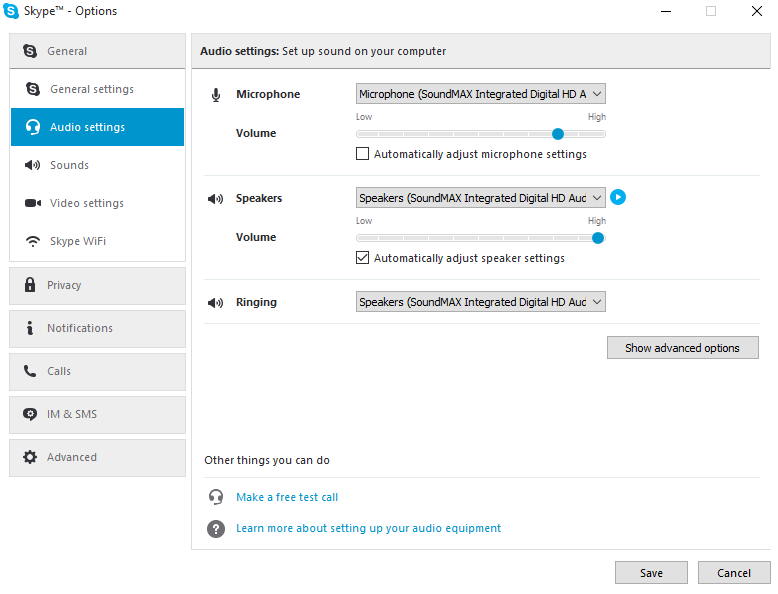Click the Skype icon beside General settings
This screenshot has height=594, width=778.
[x=33, y=89]
